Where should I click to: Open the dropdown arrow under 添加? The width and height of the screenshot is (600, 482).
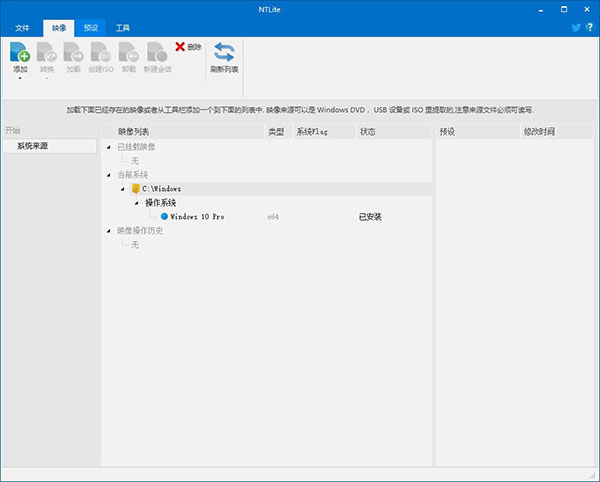(20, 78)
